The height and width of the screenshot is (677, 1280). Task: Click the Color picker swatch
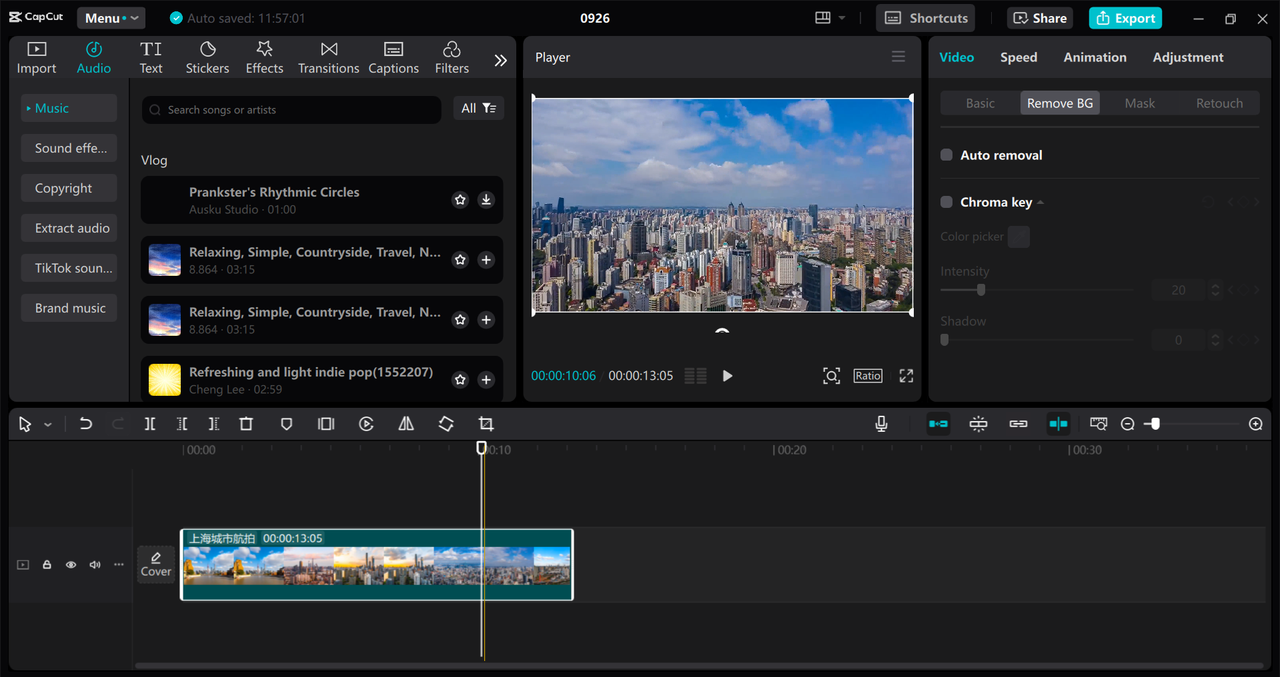[1019, 237]
